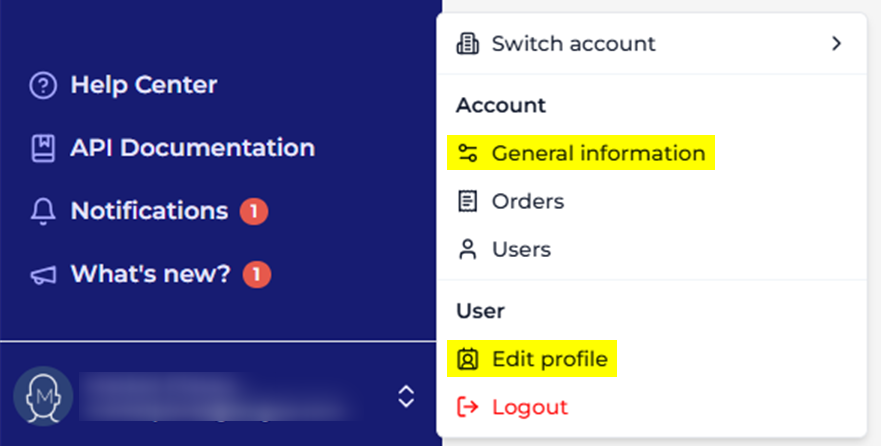The image size is (882, 446).
Task: Select the Orders menu label
Action: (527, 202)
